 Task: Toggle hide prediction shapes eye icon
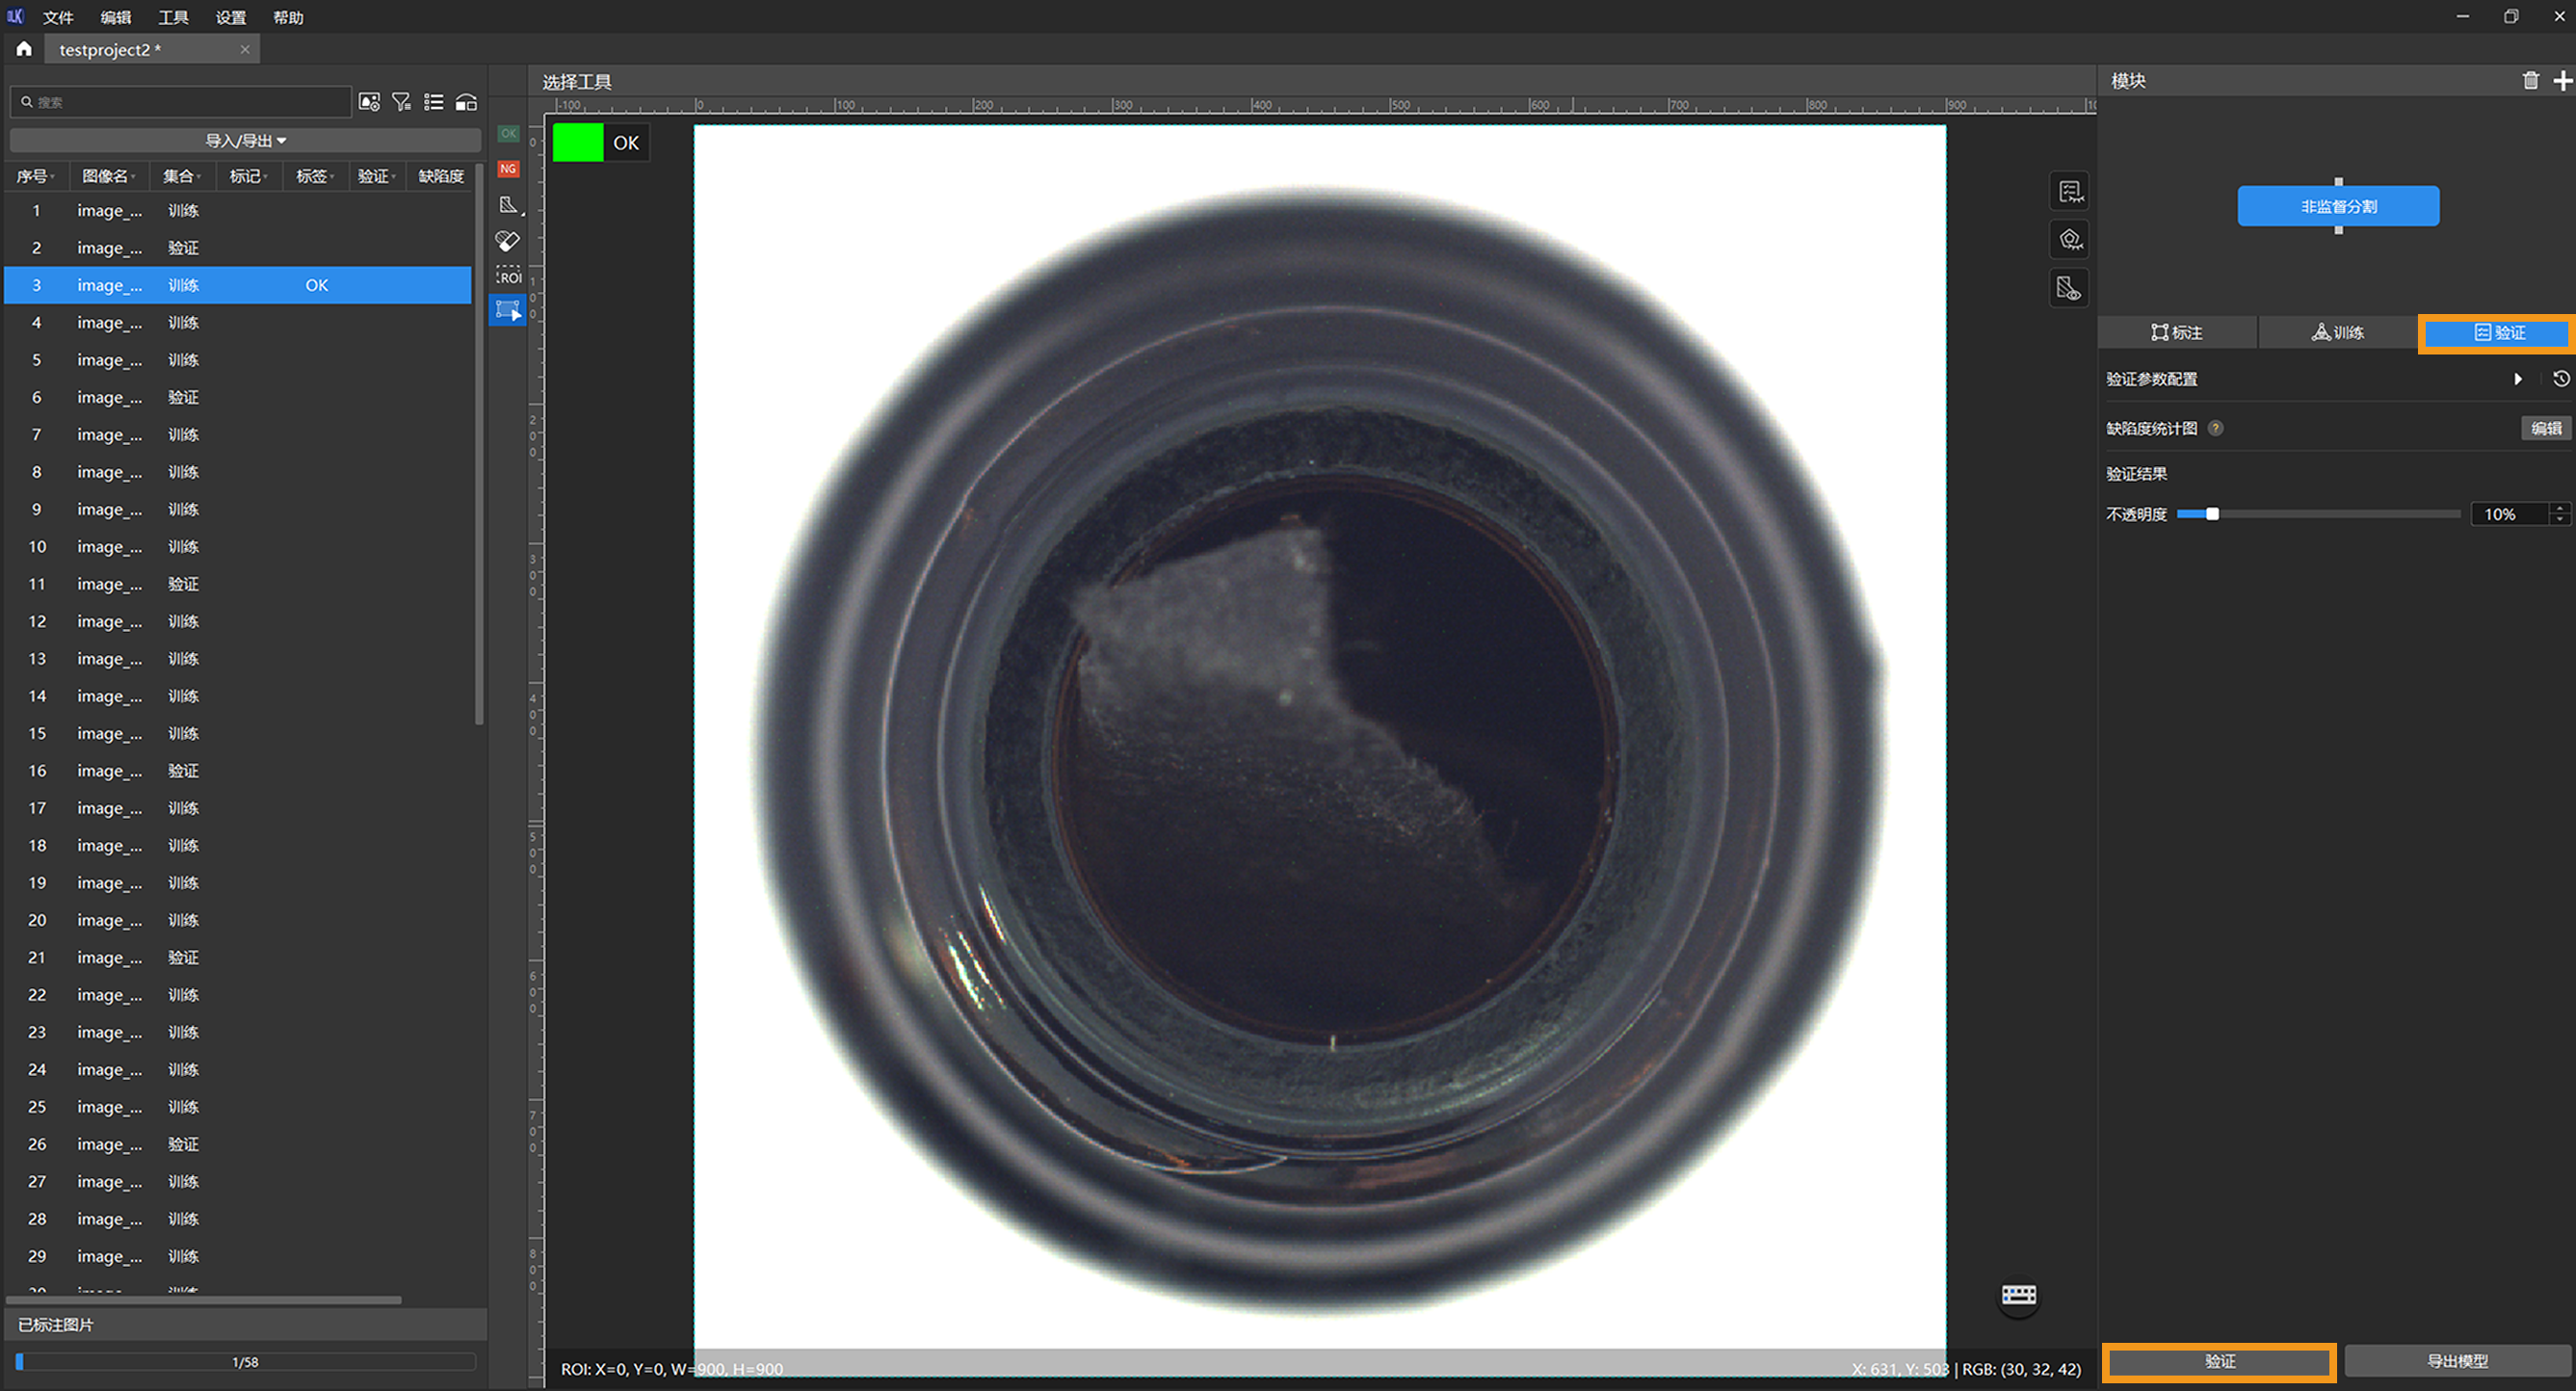(2069, 240)
